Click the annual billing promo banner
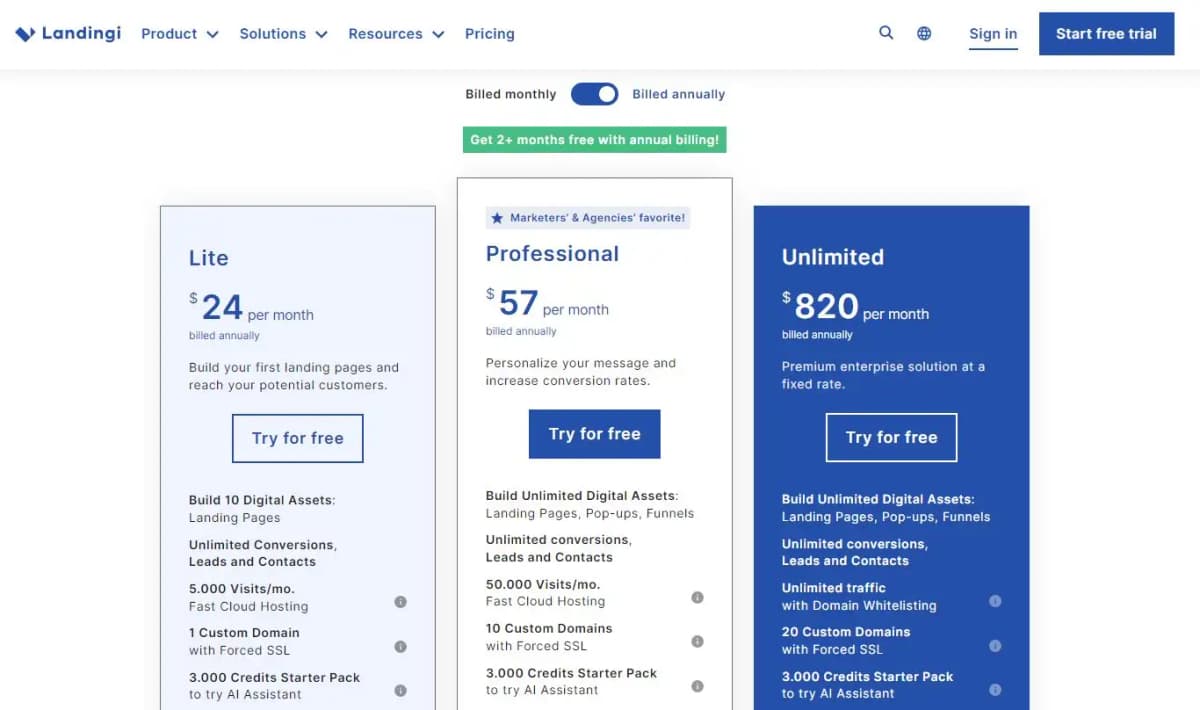Image resolution: width=1200 pixels, height=710 pixels. click(594, 140)
